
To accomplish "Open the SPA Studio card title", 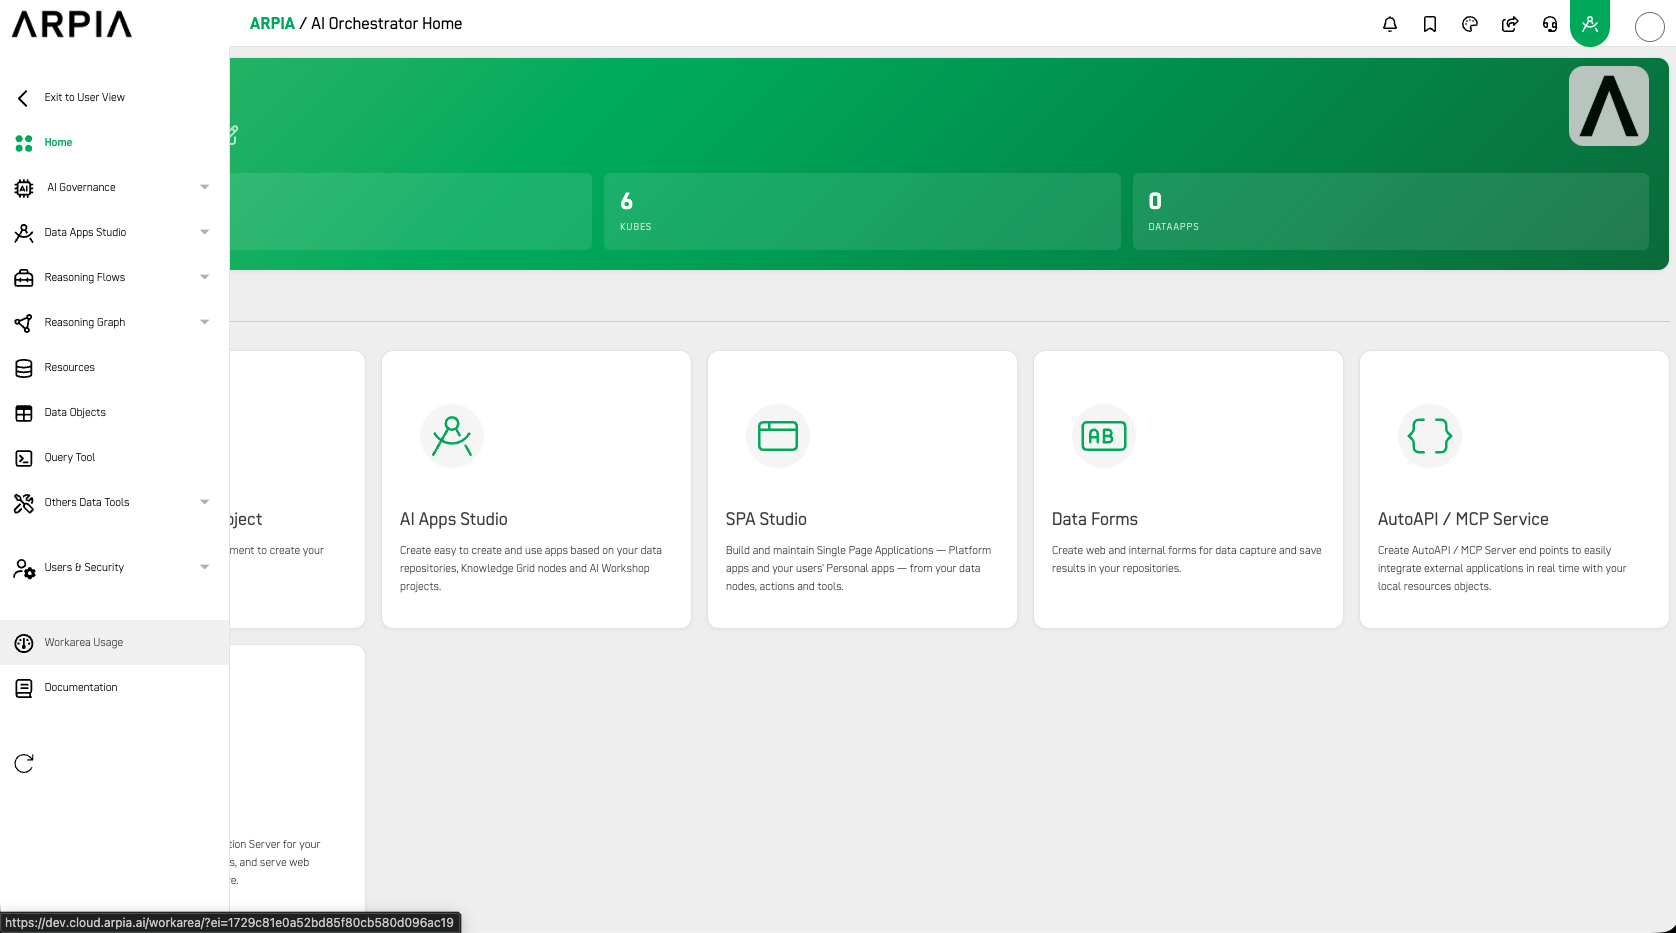I will click(x=766, y=519).
